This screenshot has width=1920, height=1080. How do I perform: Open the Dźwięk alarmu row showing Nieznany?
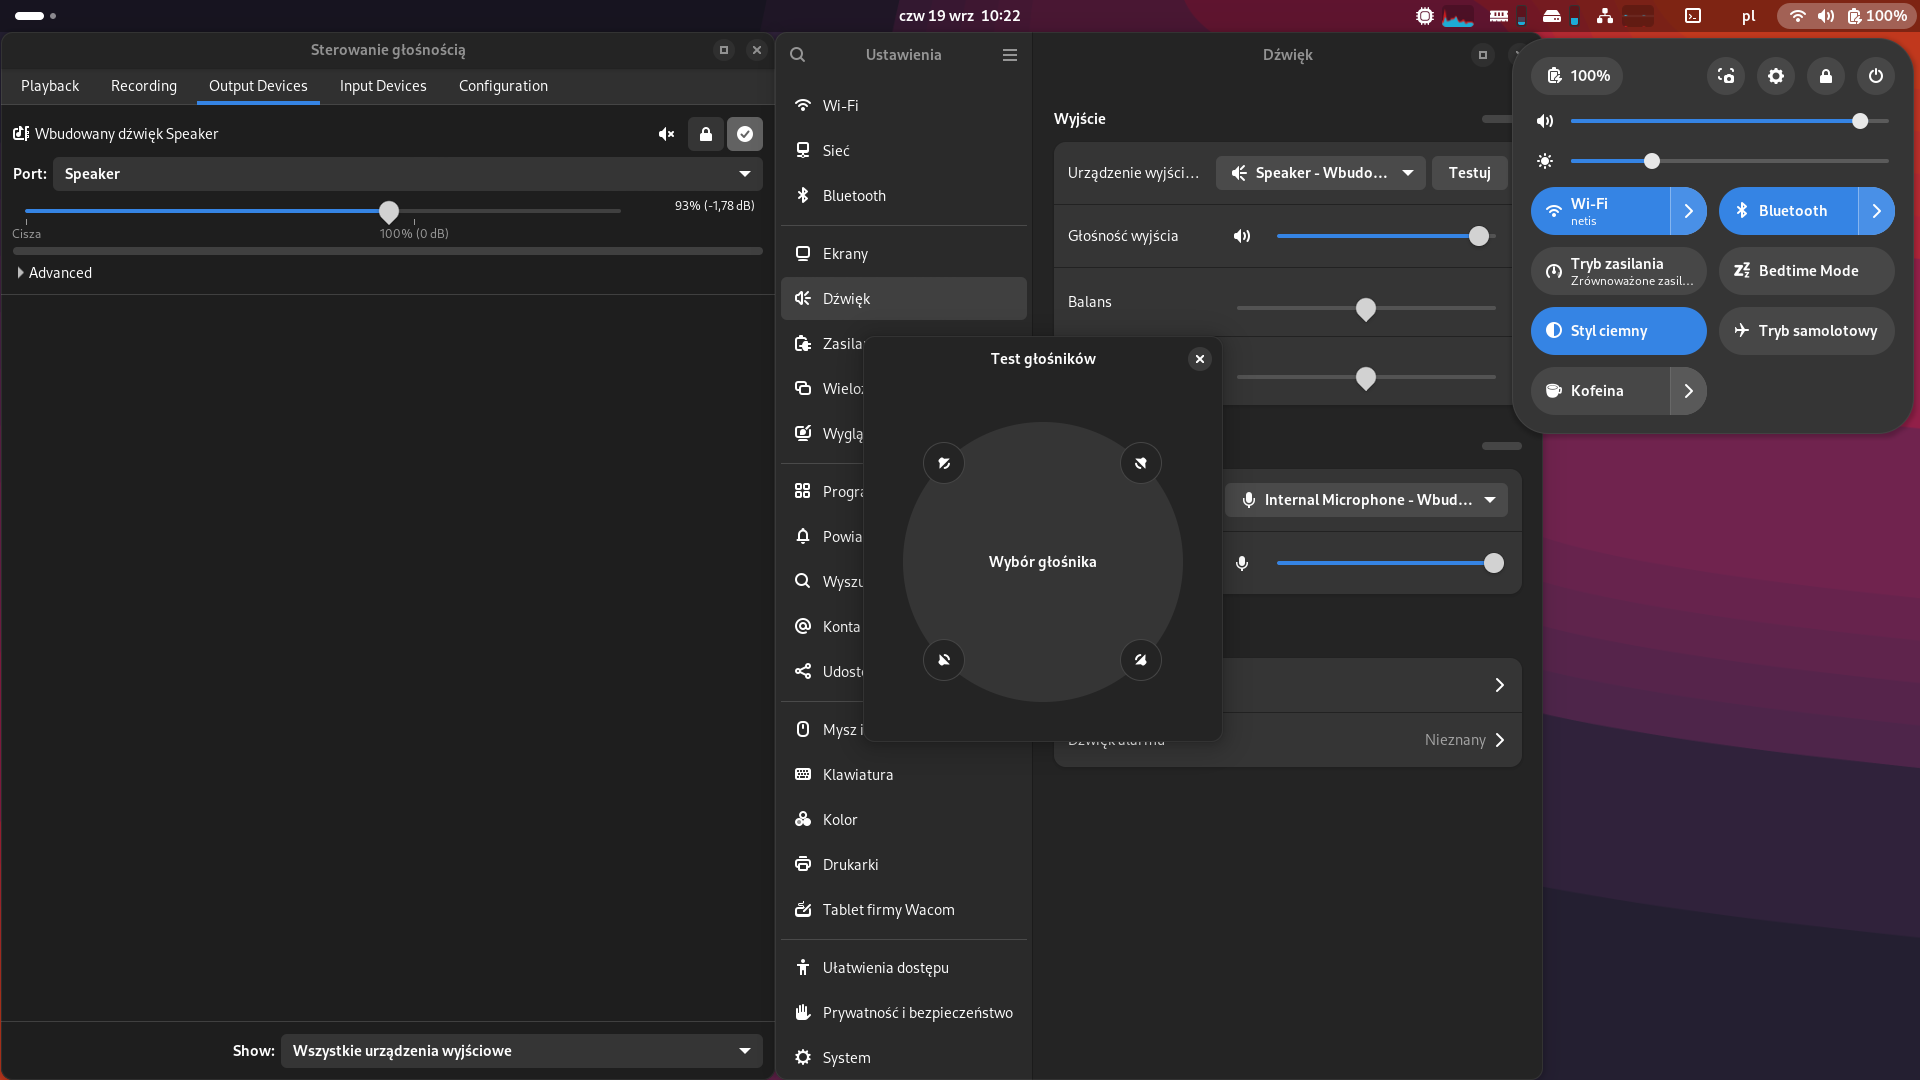(x=1288, y=740)
